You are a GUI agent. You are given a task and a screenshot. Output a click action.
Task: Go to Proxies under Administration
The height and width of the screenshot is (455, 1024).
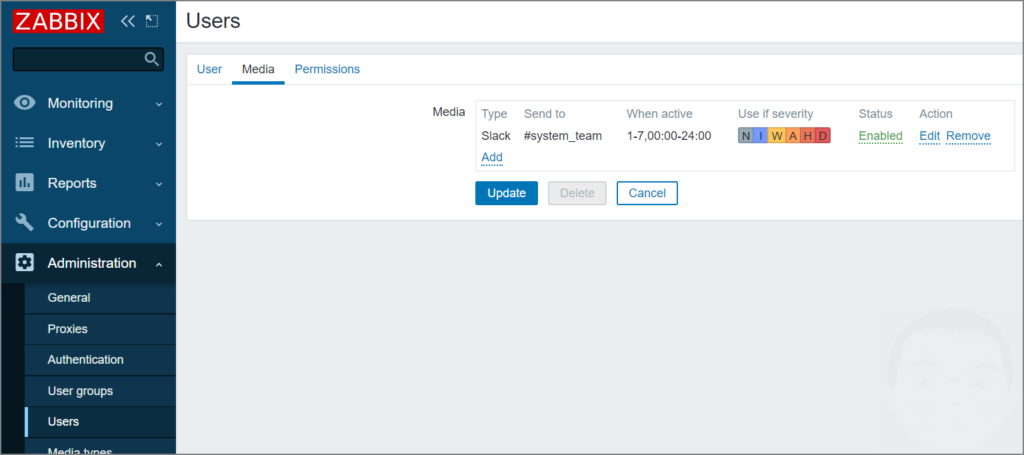coord(100,329)
